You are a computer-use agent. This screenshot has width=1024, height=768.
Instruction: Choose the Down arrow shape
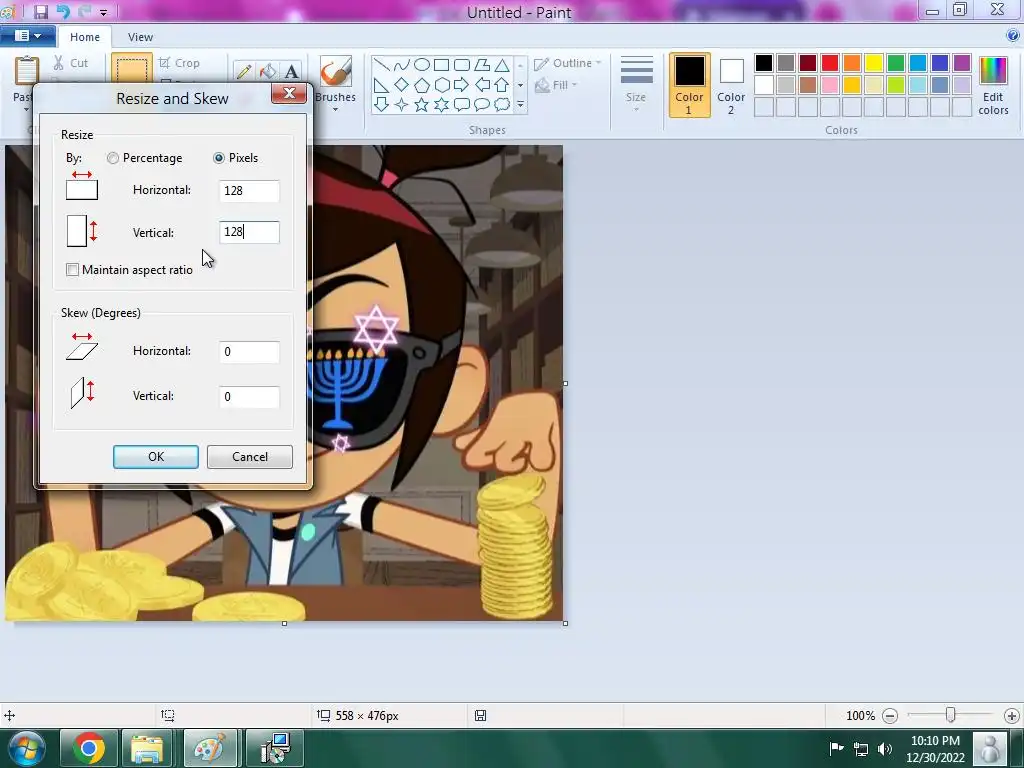tap(382, 104)
